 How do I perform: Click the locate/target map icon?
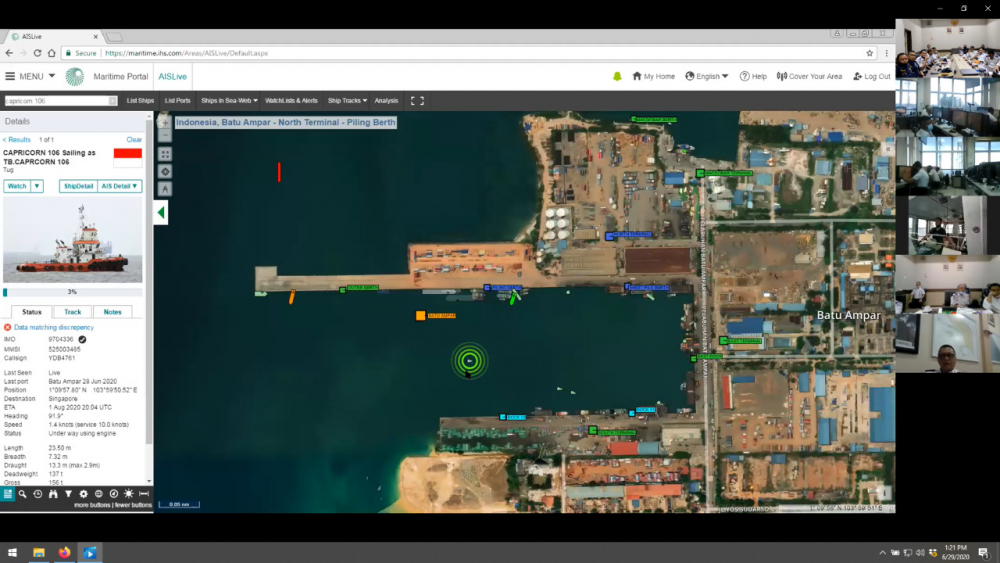[165, 172]
